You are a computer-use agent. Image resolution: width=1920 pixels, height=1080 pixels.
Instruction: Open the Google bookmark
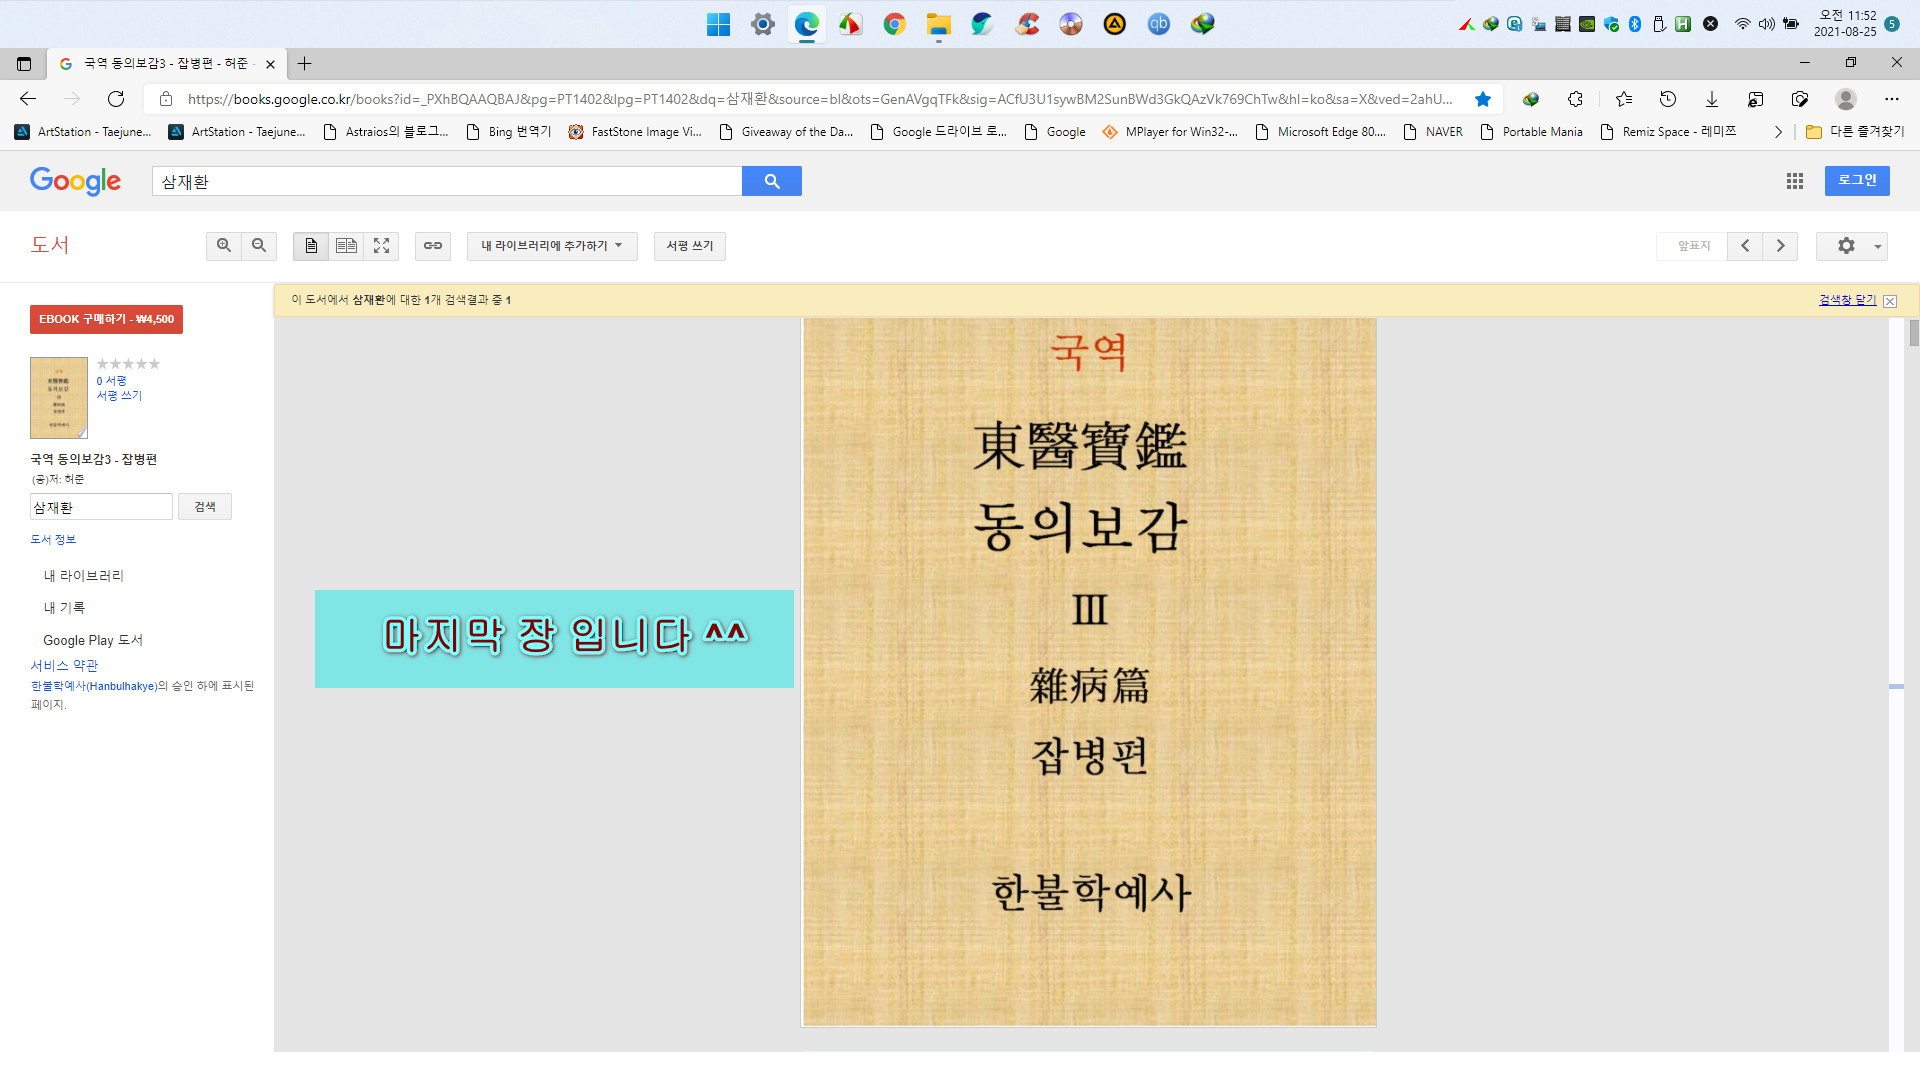1055,132
